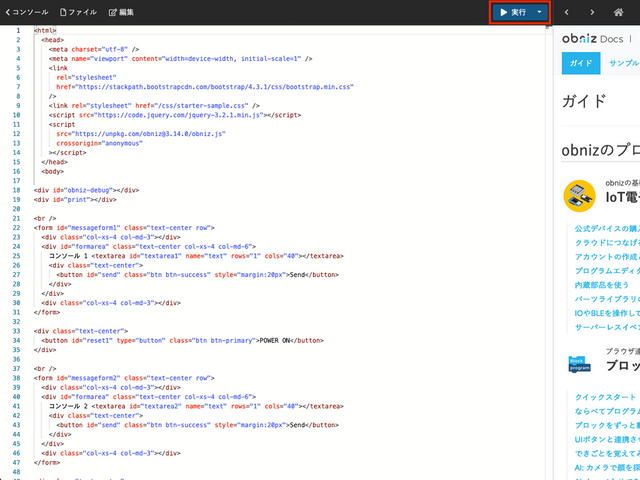Click the docs forward arrow icon
This screenshot has width=640, height=480.
coord(593,12)
